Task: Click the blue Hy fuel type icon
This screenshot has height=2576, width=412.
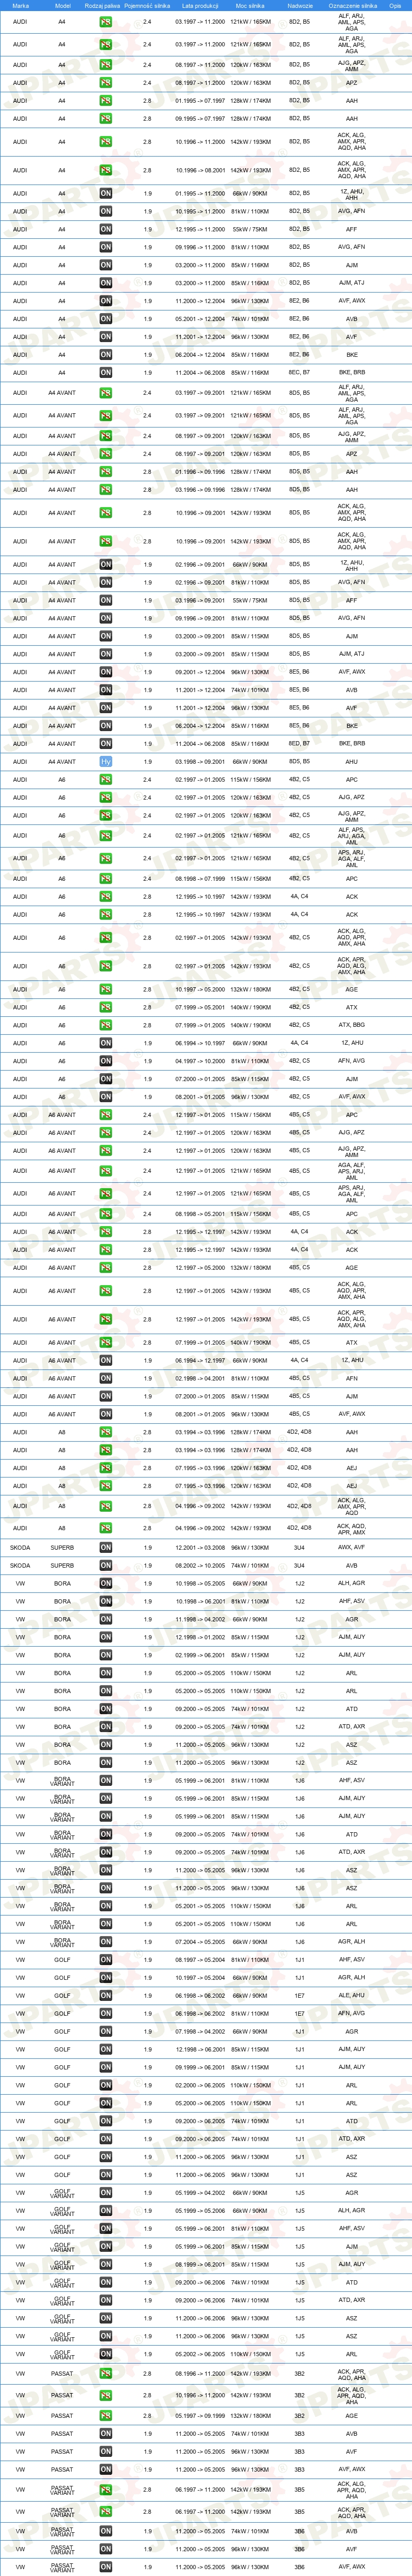Action: [x=106, y=762]
